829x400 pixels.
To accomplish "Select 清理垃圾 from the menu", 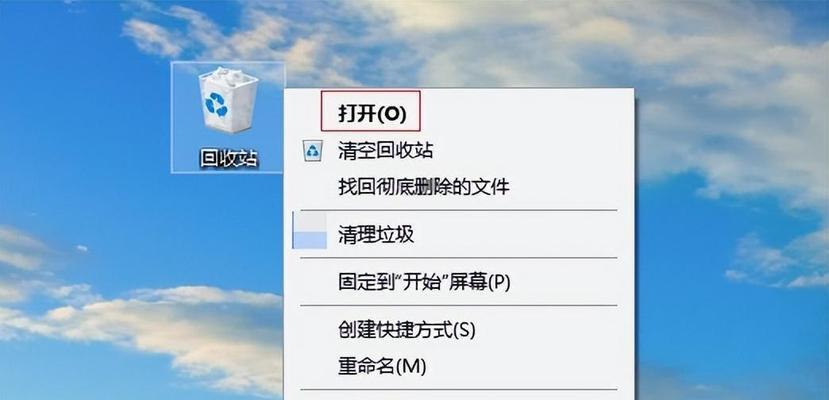I will (376, 234).
